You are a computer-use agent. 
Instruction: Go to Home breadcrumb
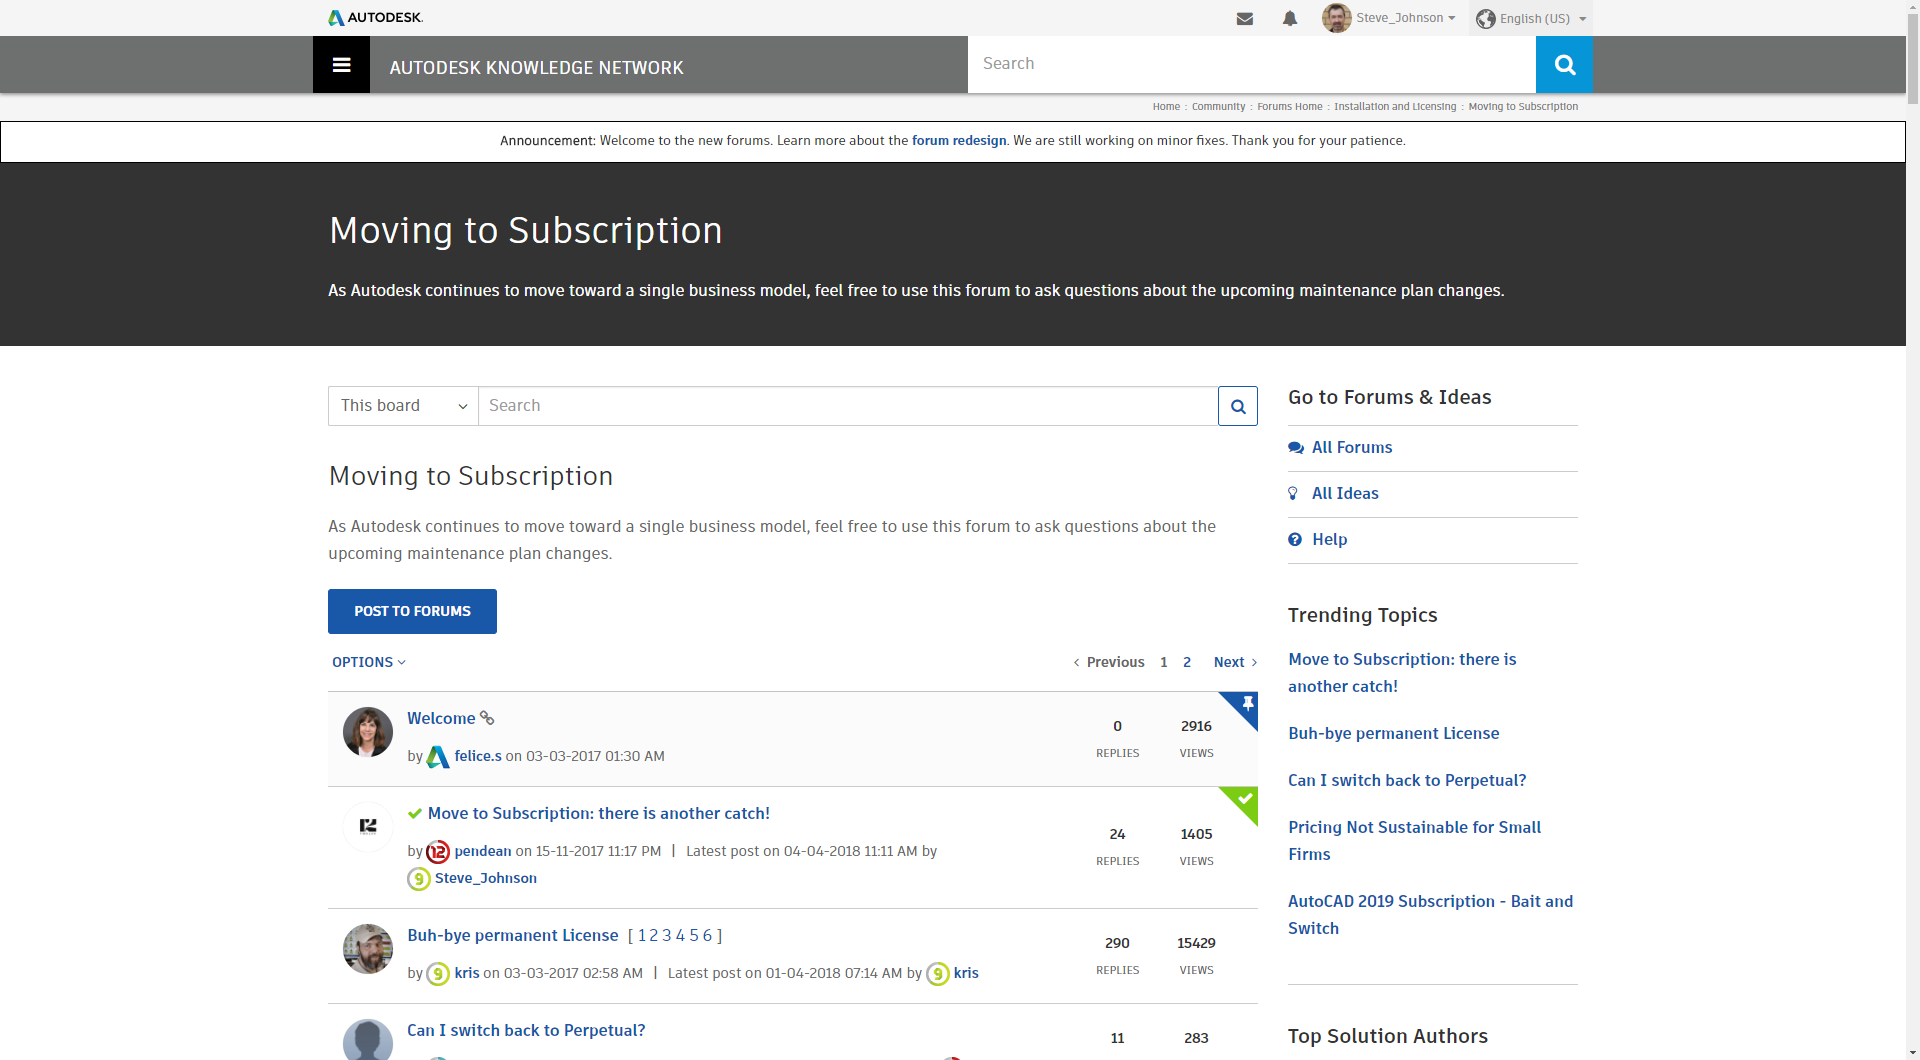[x=1166, y=106]
